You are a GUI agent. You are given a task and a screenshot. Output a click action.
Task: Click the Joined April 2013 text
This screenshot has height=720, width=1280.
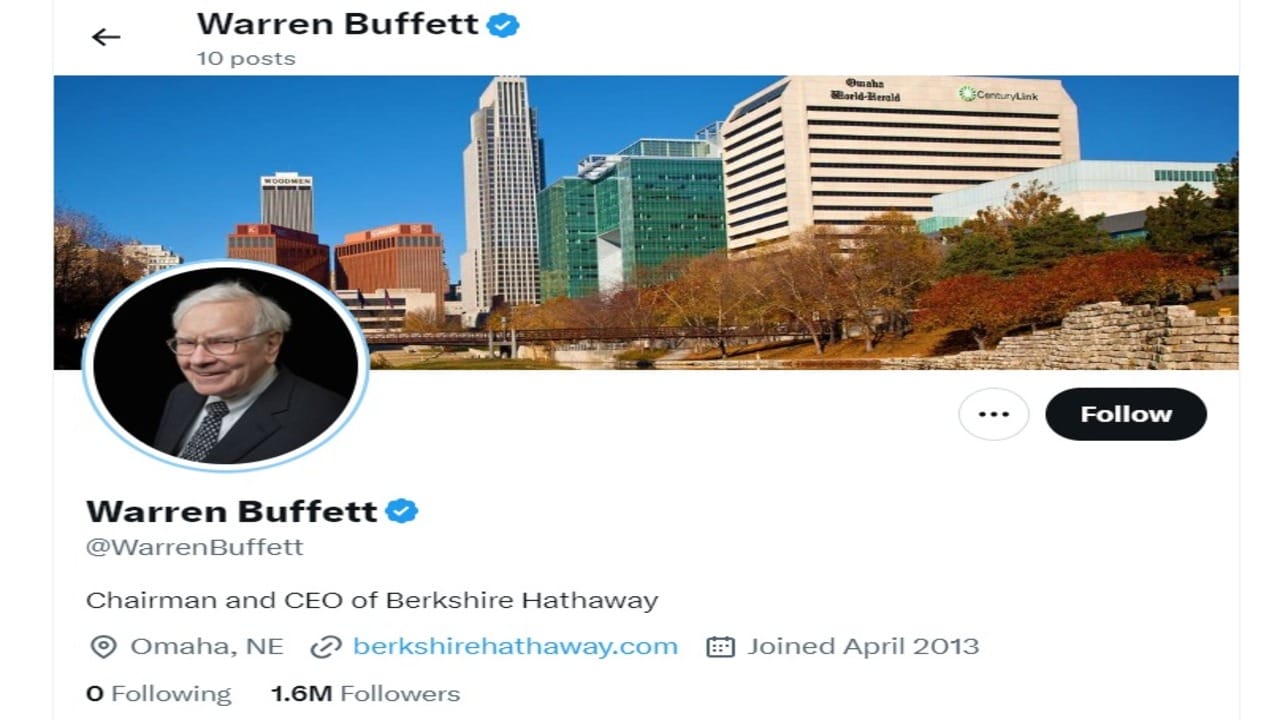[x=863, y=646]
